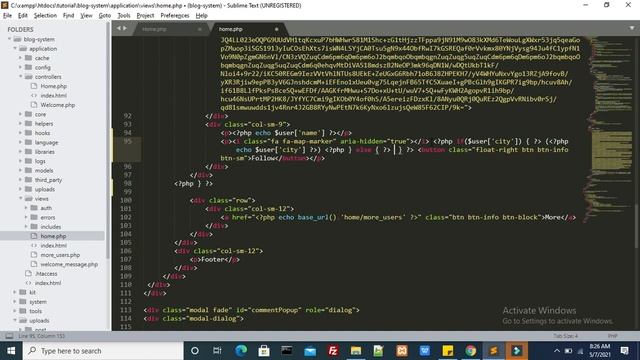Open the tab list dropdown arrow at top right

(x=632, y=28)
